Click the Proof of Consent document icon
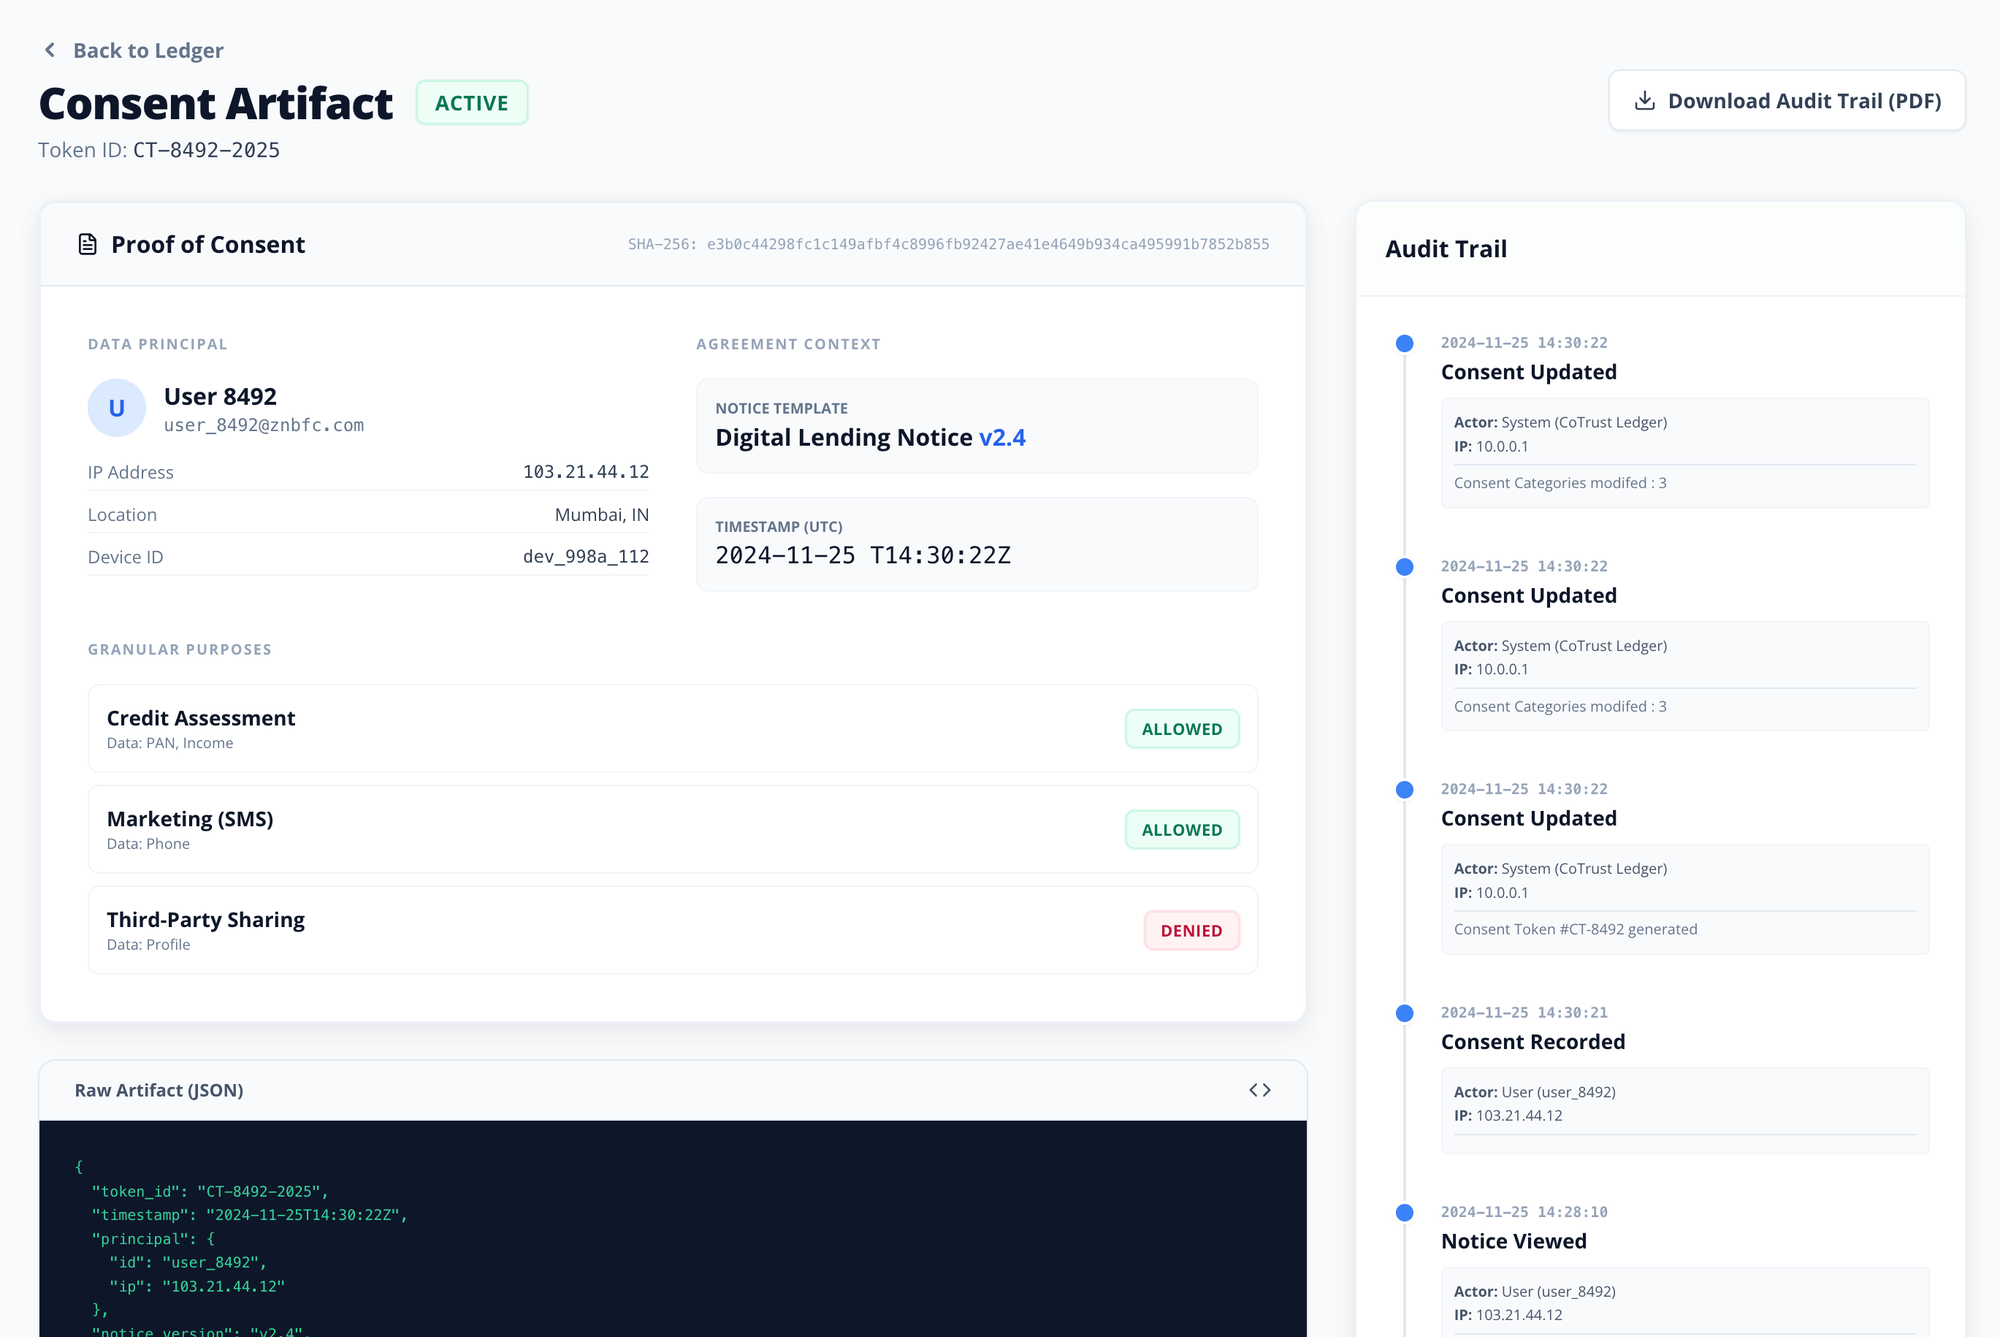 tap(88, 245)
